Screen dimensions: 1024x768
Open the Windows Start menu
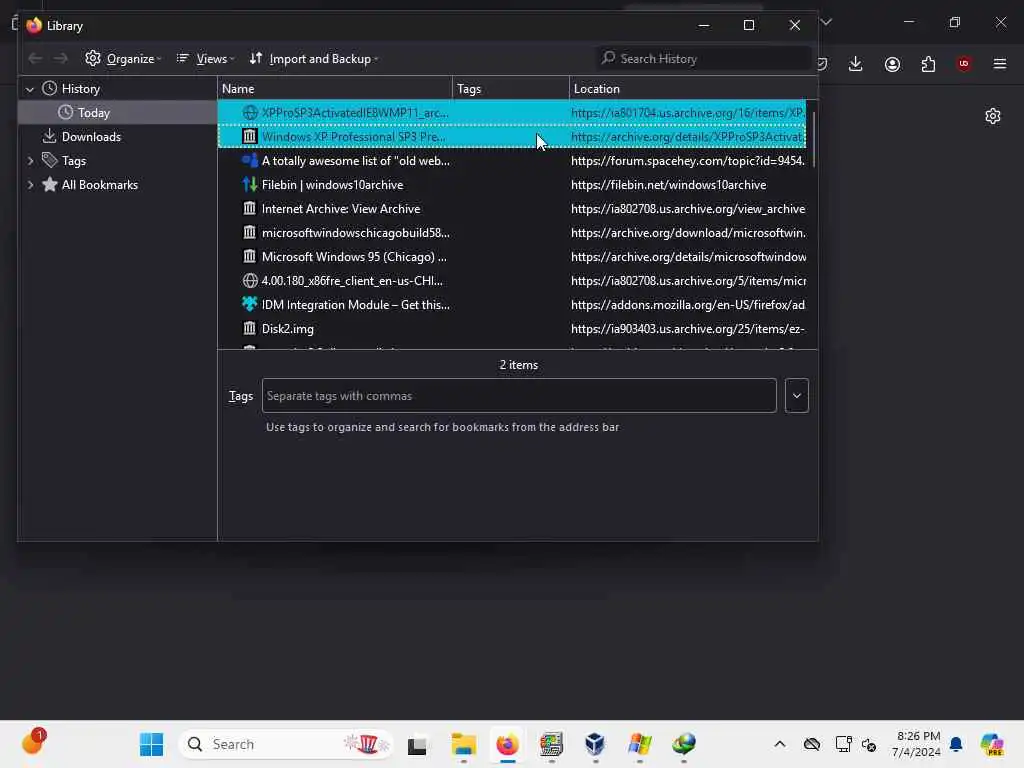152,744
